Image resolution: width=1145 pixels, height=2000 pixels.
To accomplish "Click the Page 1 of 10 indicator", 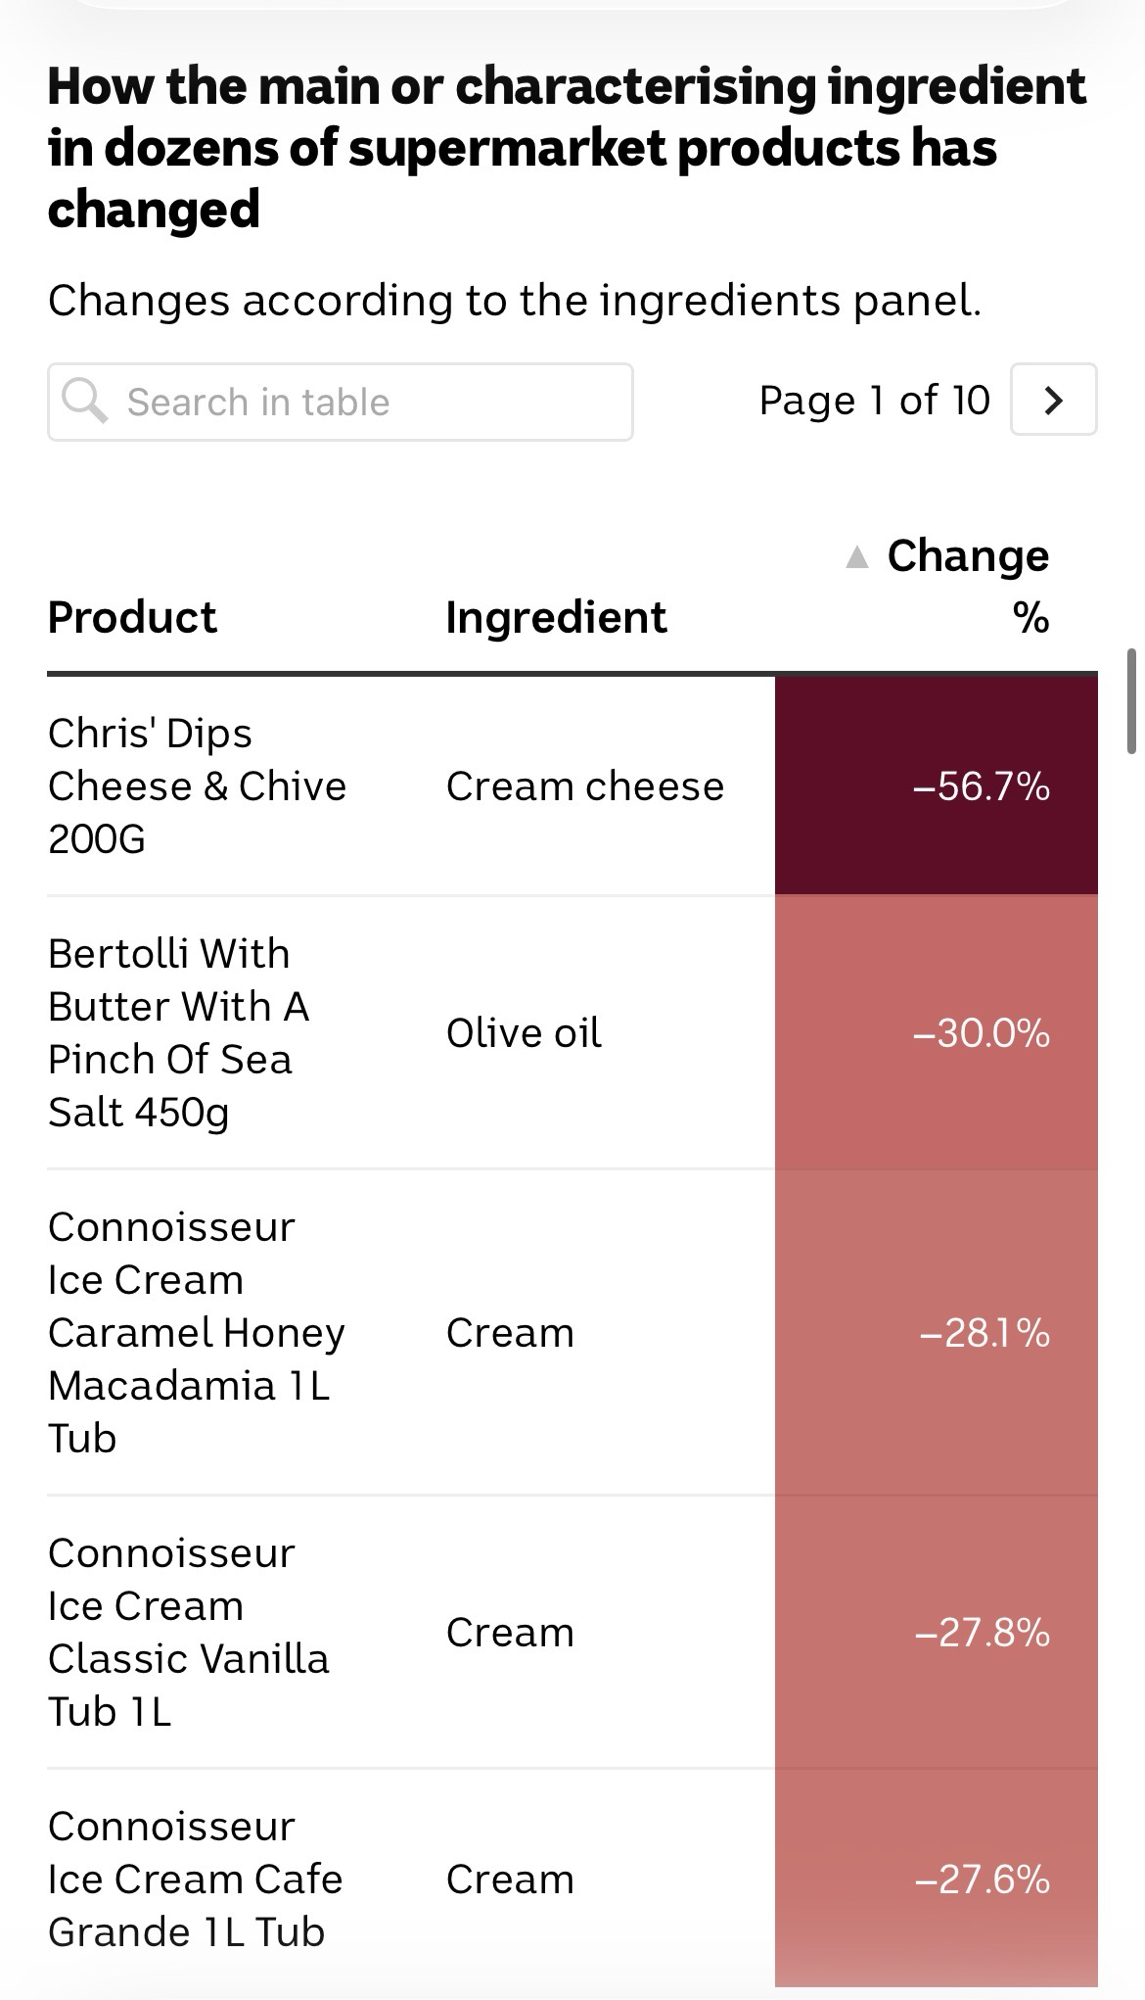I will (x=874, y=400).
